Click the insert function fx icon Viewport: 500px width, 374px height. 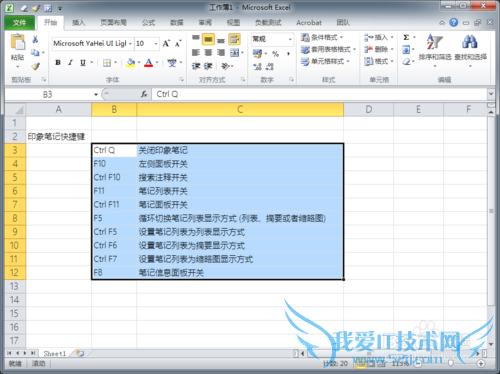(x=144, y=94)
